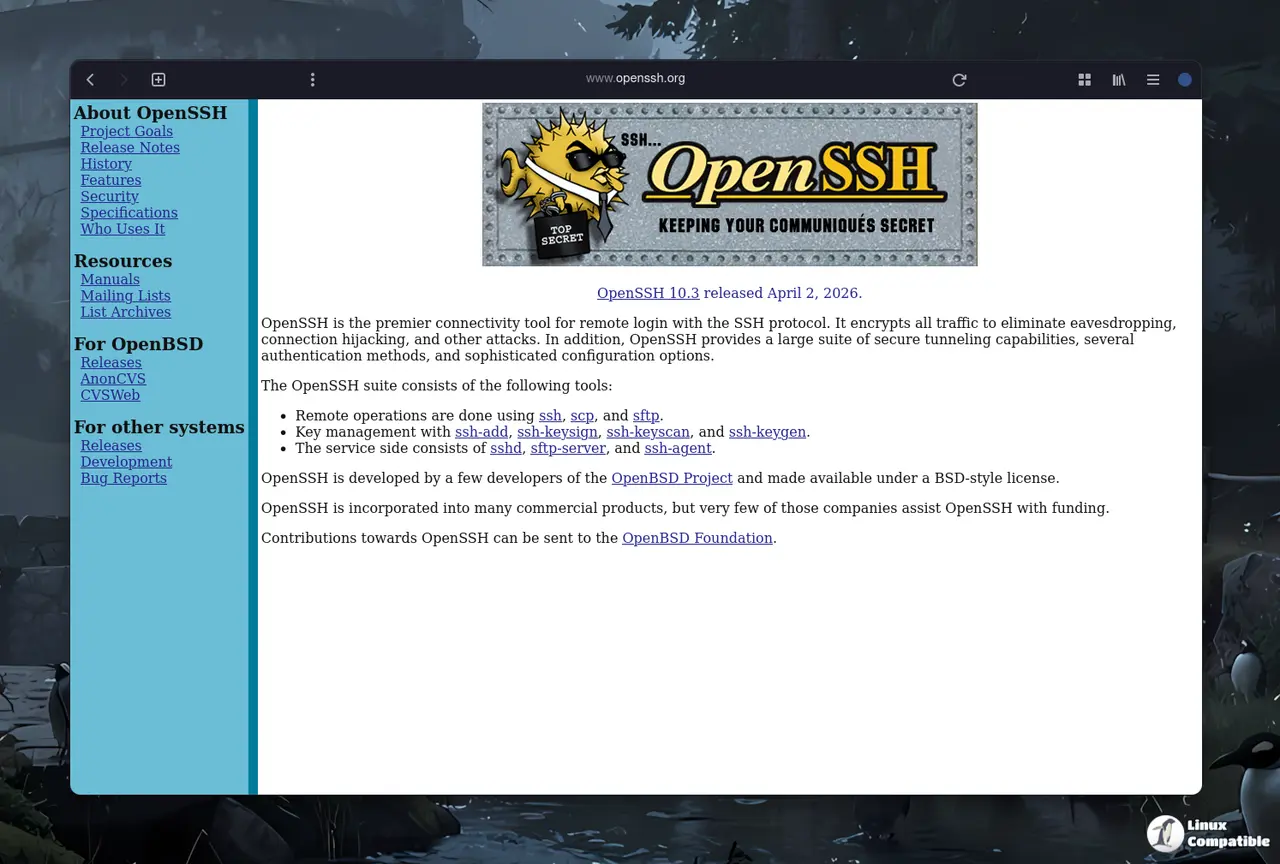Click the blue profile circle
The height and width of the screenshot is (864, 1280).
click(x=1185, y=80)
